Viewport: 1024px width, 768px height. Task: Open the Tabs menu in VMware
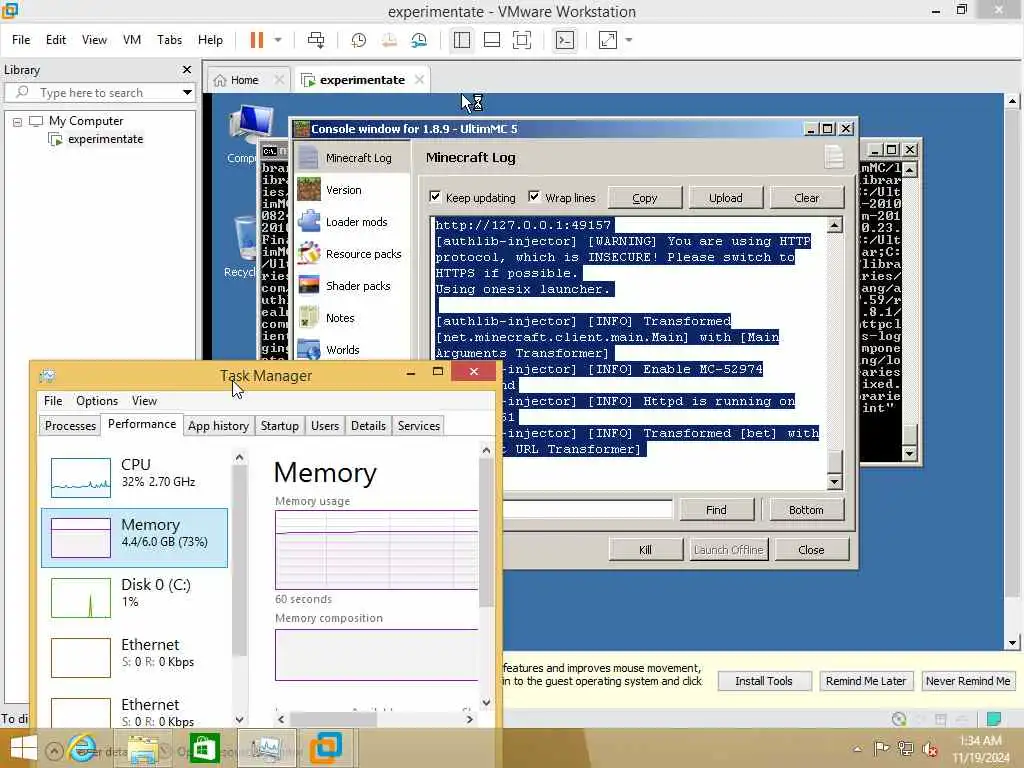click(169, 40)
